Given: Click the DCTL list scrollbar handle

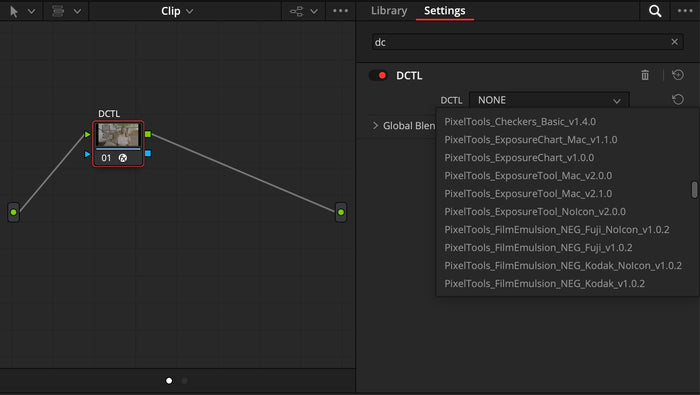Looking at the screenshot, I should [x=694, y=189].
